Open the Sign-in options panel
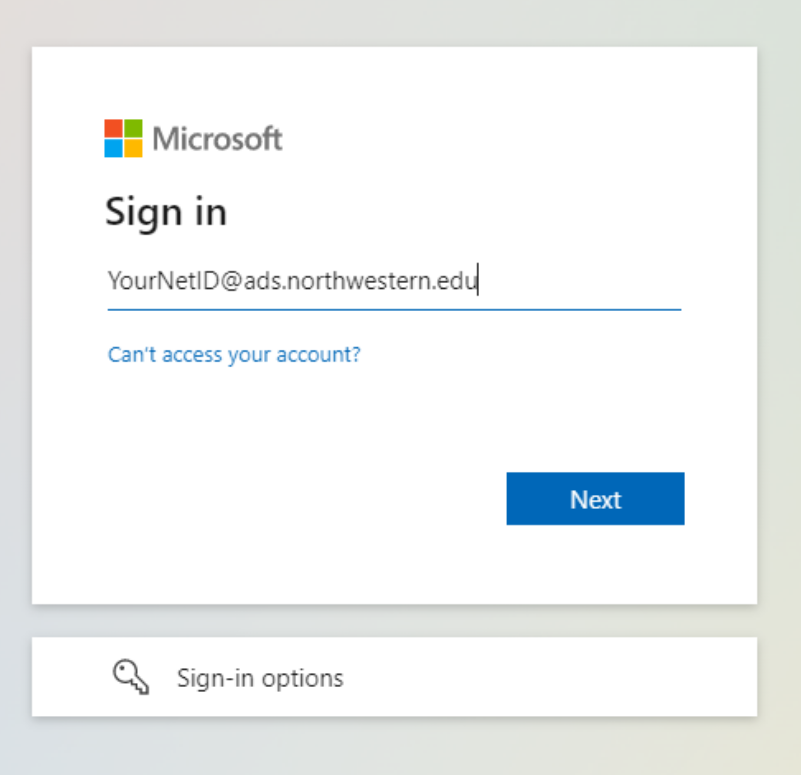The height and width of the screenshot is (775, 801). (394, 678)
